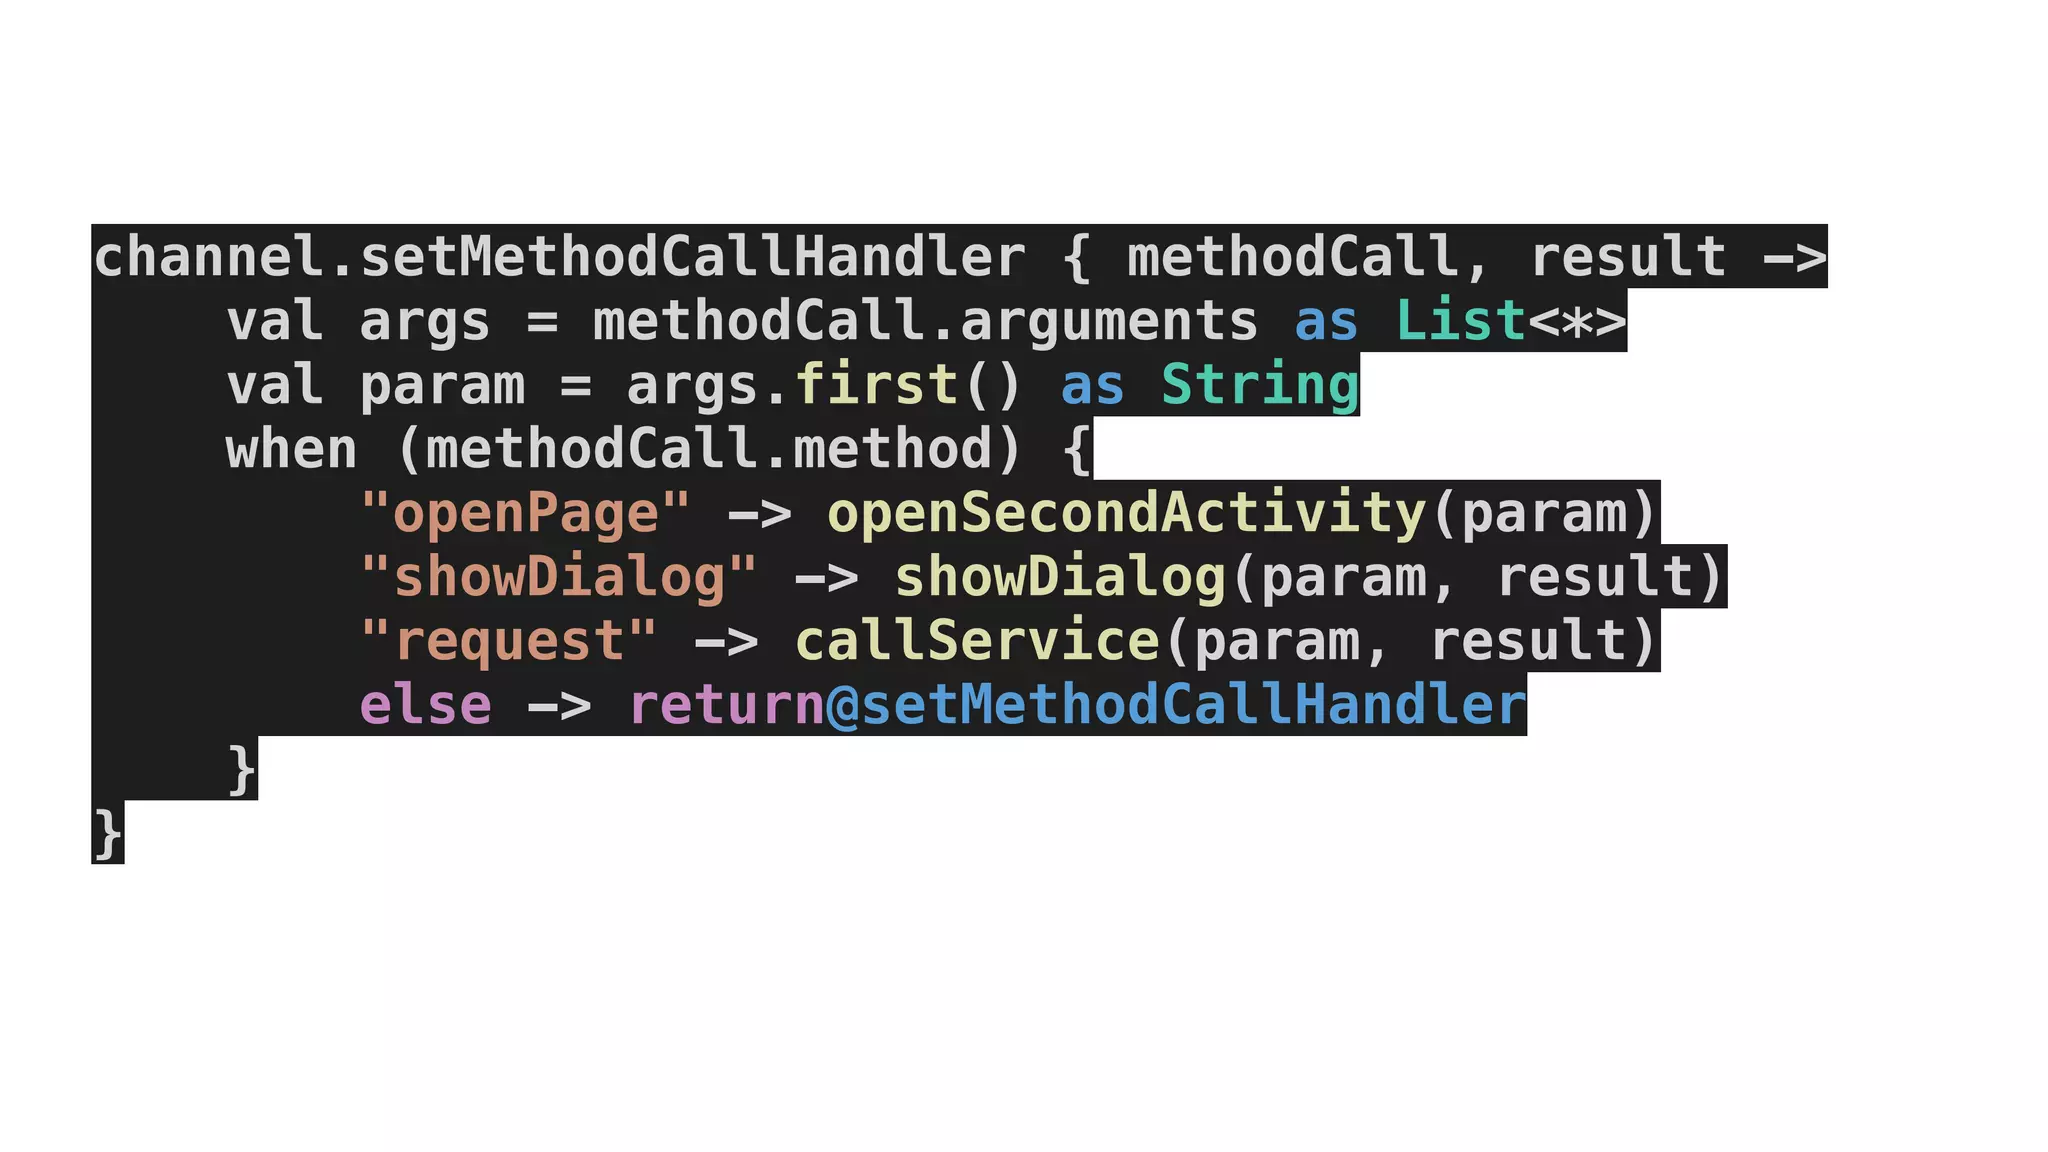This screenshot has width=2048, height=1152.
Task: Click the openSecondActivity function name
Action: coord(1127,514)
